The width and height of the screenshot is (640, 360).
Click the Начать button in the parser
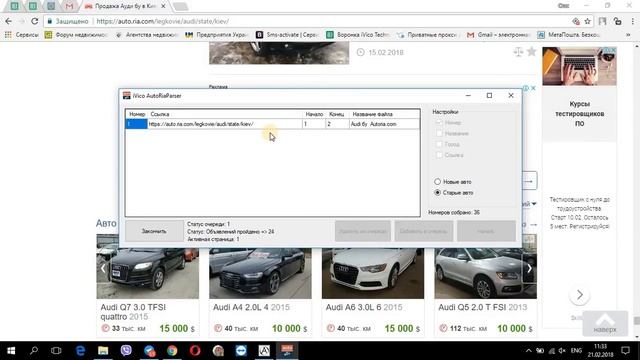point(486,231)
